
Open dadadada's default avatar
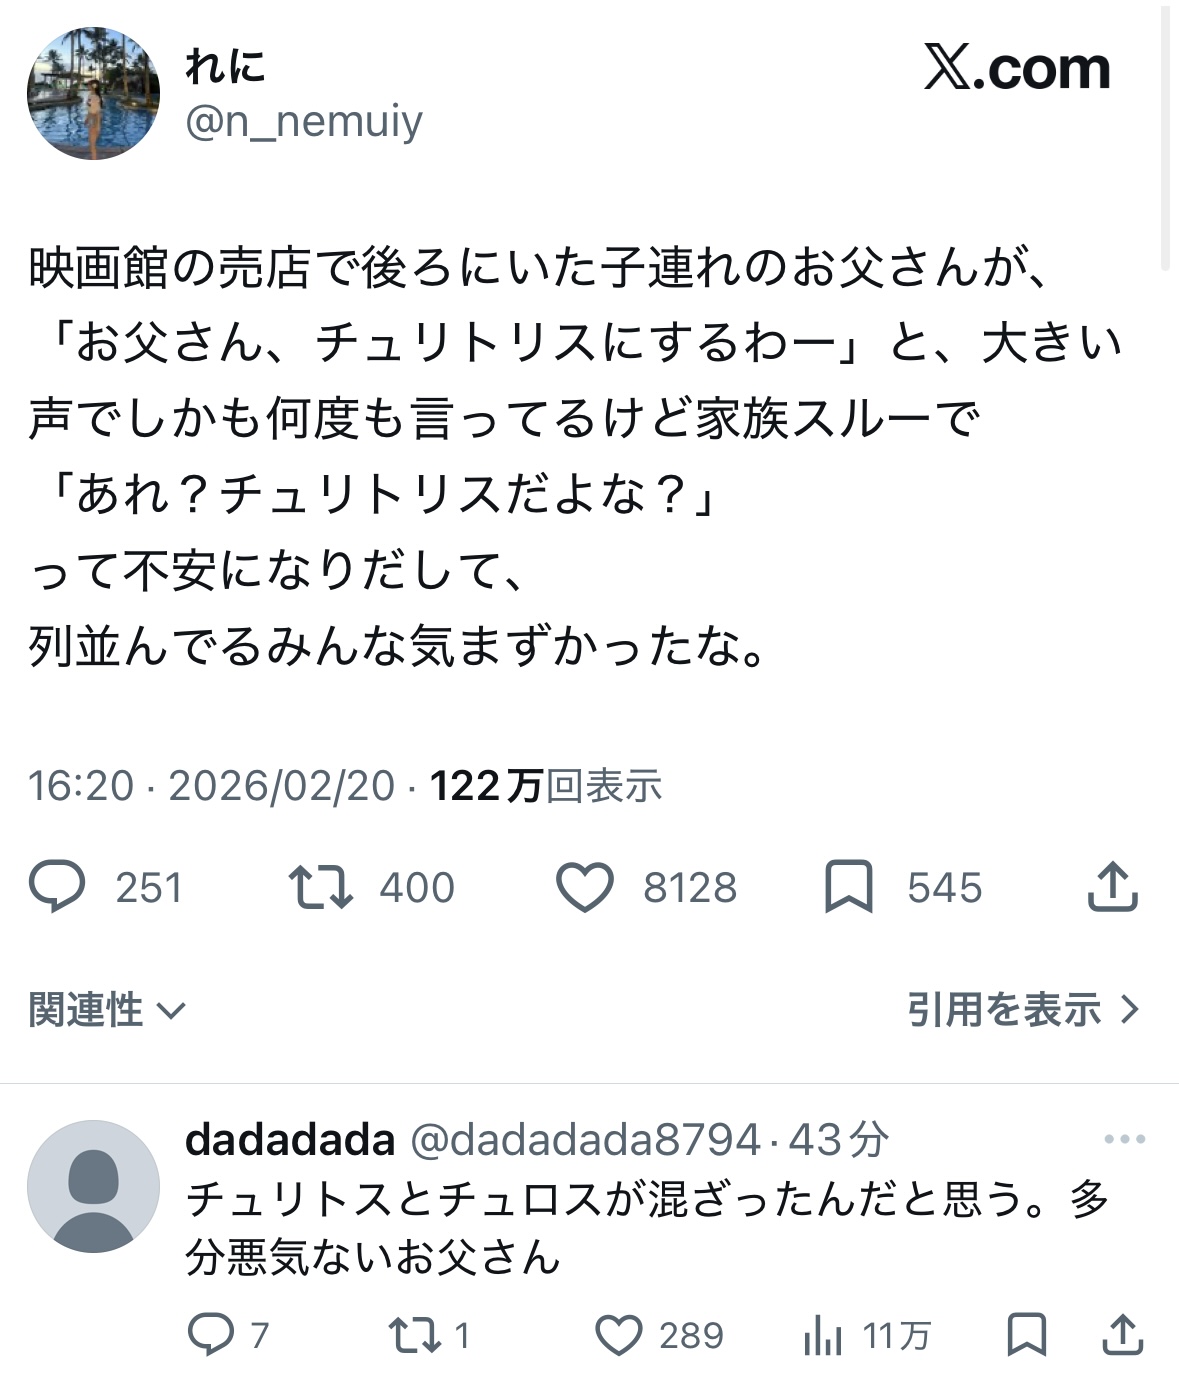point(93,1186)
